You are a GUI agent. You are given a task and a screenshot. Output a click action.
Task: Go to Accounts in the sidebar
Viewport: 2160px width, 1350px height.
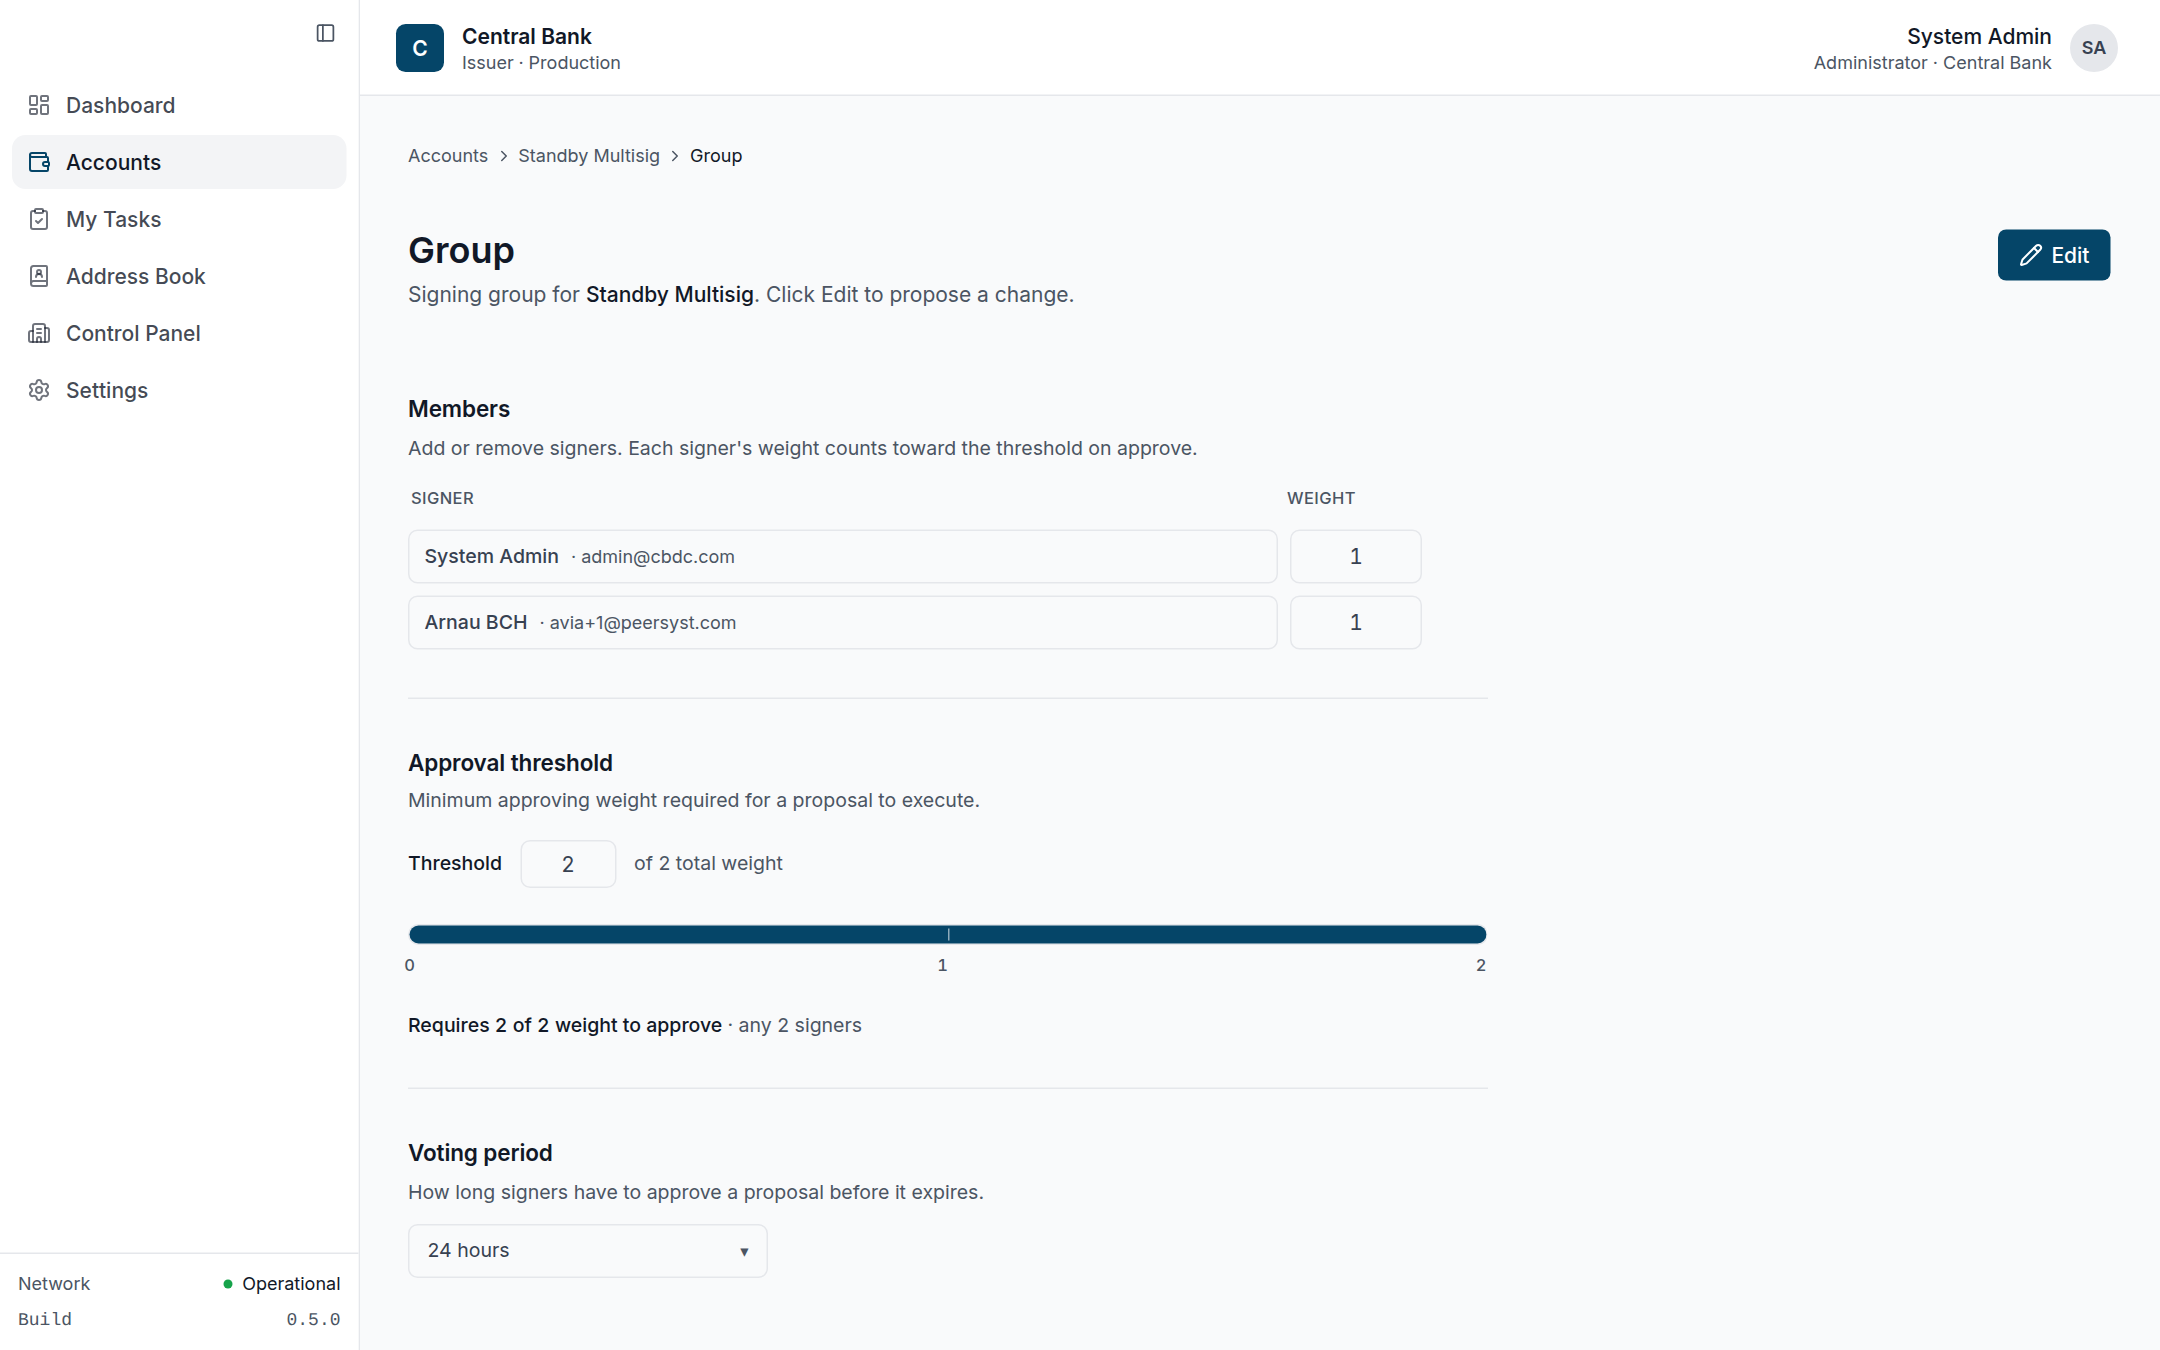[179, 162]
